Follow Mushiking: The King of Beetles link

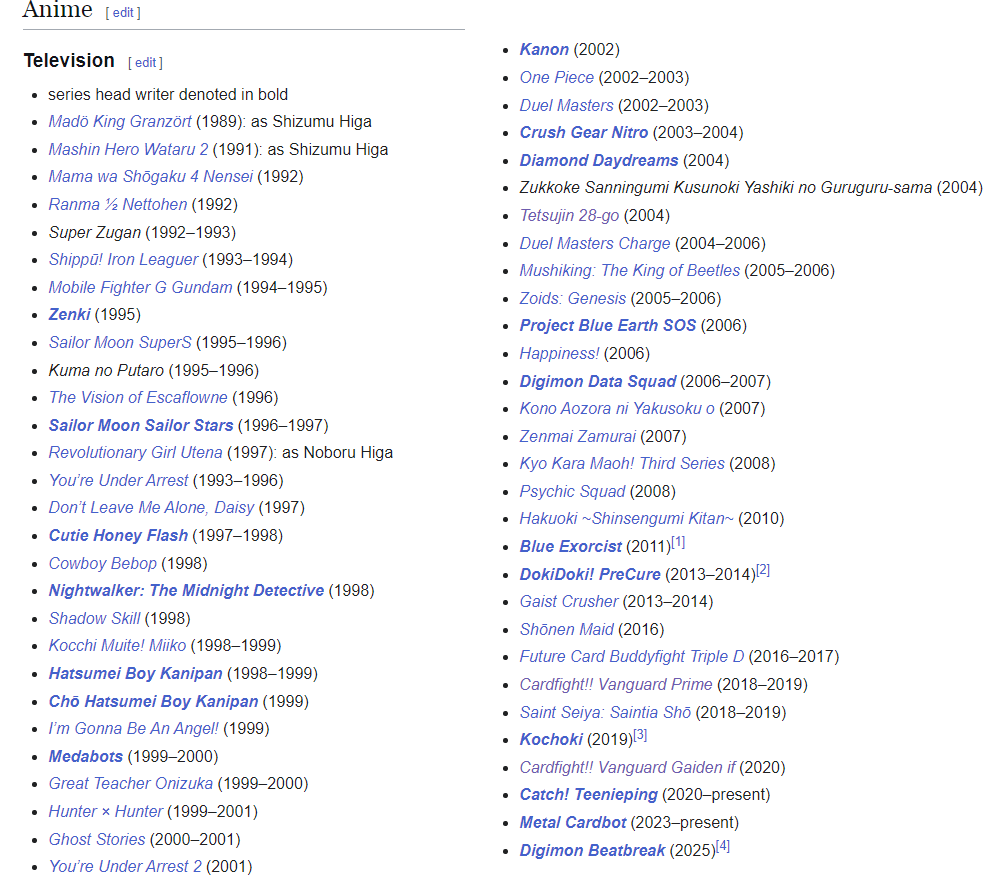[630, 271]
